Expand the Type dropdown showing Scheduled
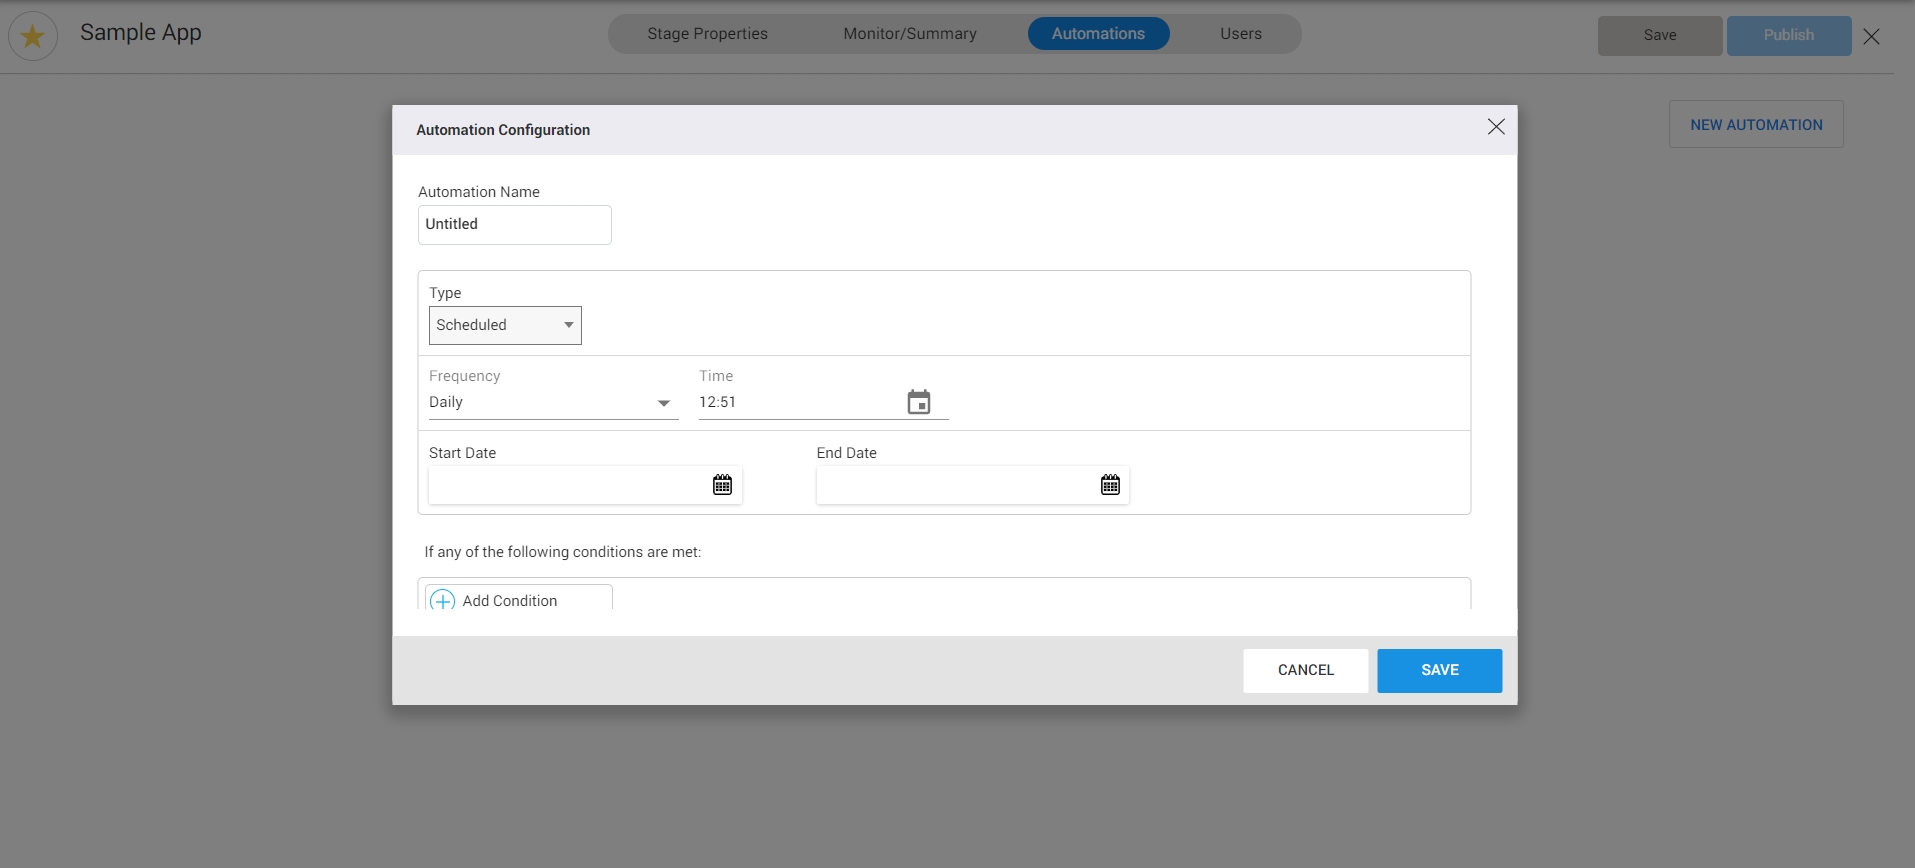Image resolution: width=1915 pixels, height=868 pixels. point(505,326)
